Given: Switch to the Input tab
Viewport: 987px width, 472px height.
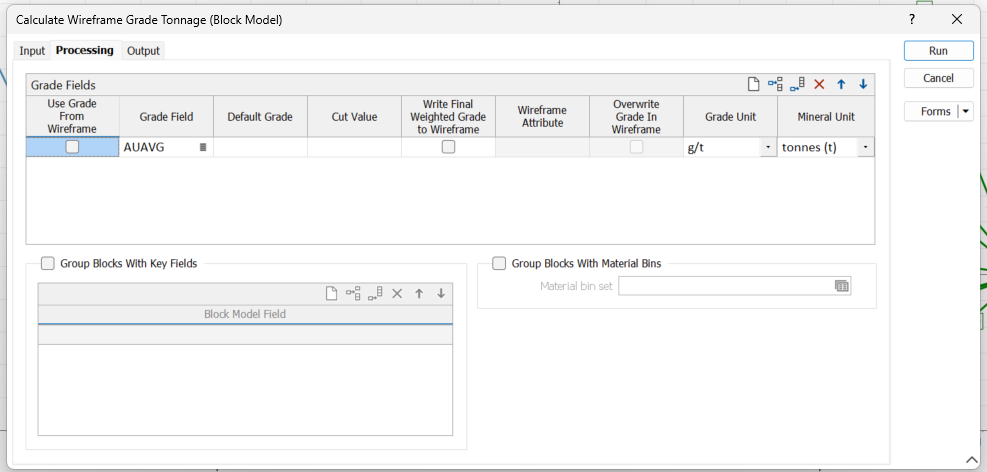Looking at the screenshot, I should coord(32,51).
